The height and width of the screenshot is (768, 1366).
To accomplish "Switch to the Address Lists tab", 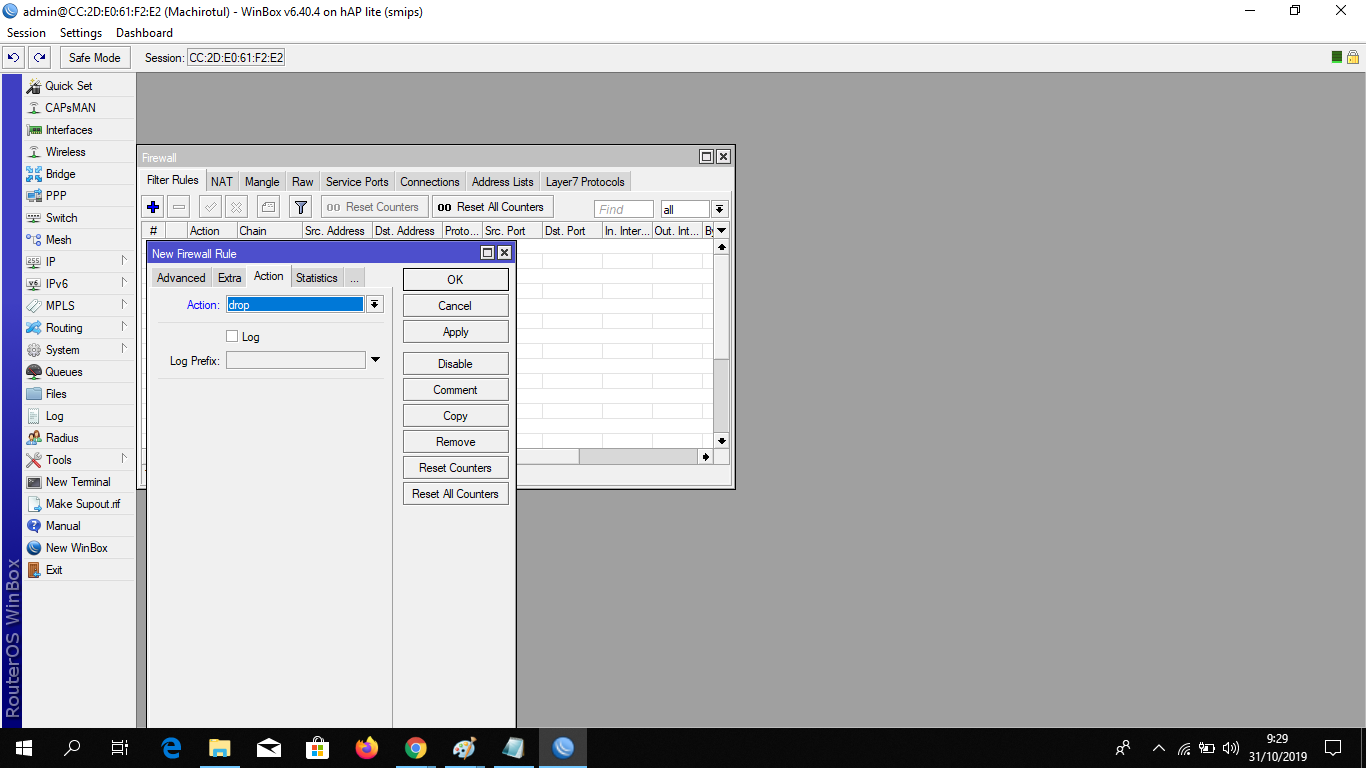I will pyautogui.click(x=503, y=182).
